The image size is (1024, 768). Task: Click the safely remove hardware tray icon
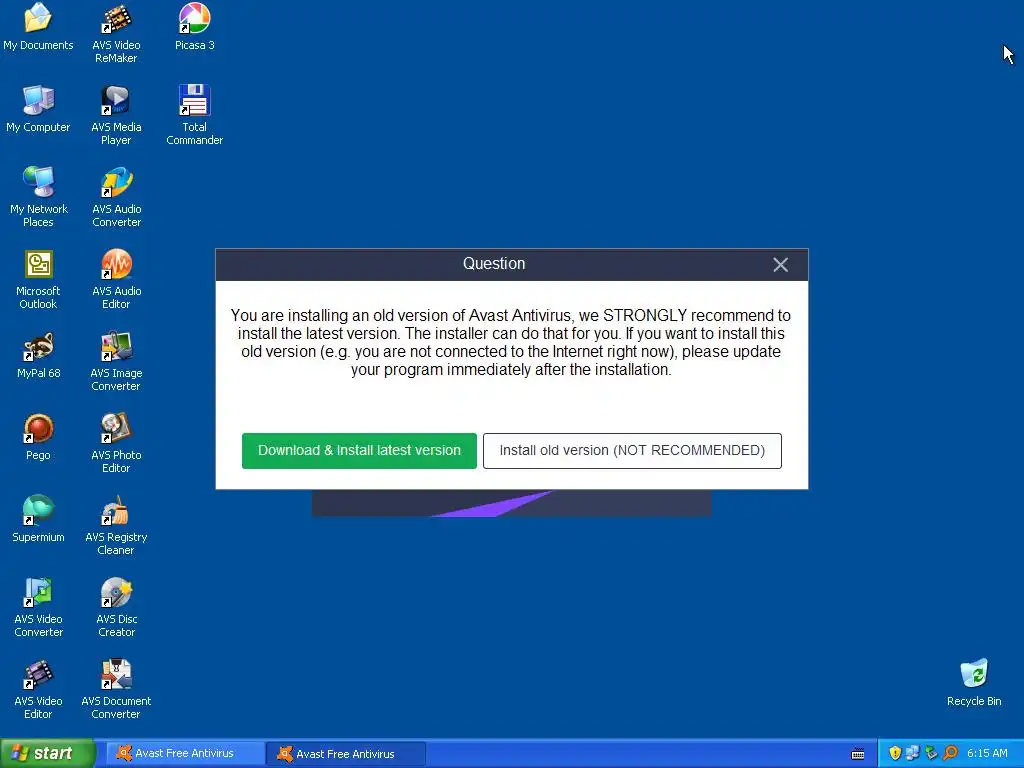click(931, 753)
